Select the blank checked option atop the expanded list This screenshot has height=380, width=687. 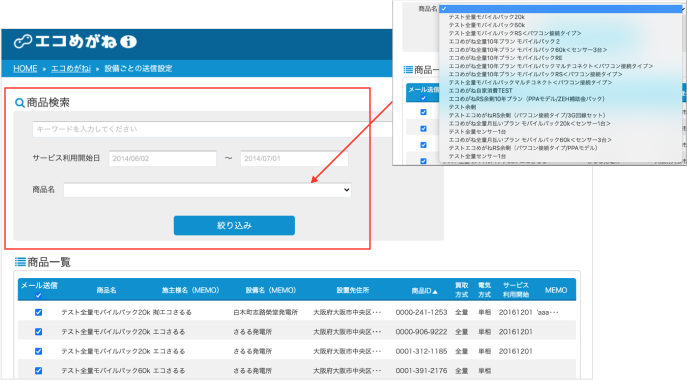coord(561,9)
